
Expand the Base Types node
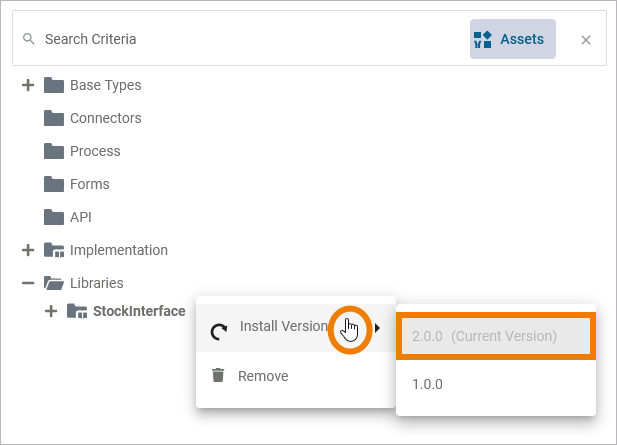(28, 86)
